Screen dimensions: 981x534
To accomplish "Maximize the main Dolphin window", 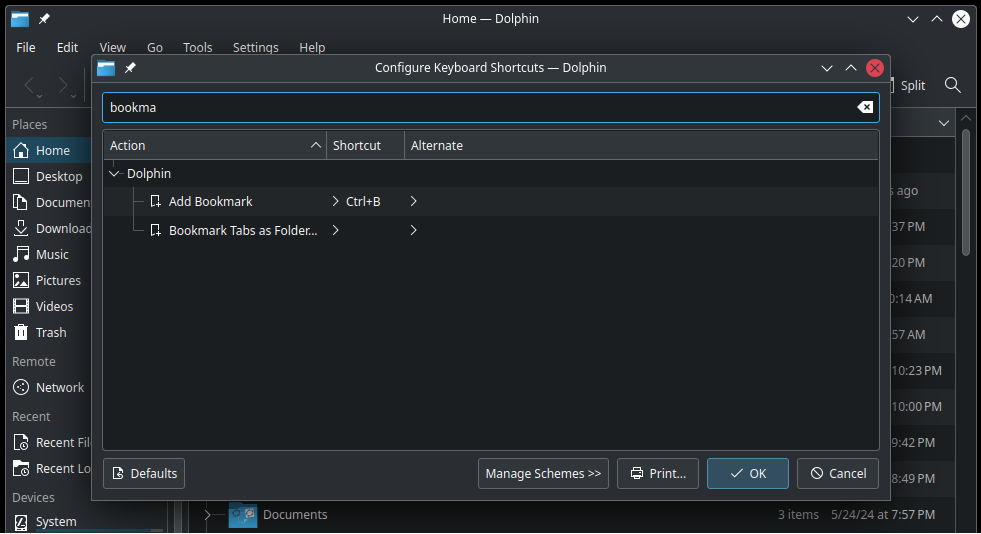I will [x=937, y=19].
